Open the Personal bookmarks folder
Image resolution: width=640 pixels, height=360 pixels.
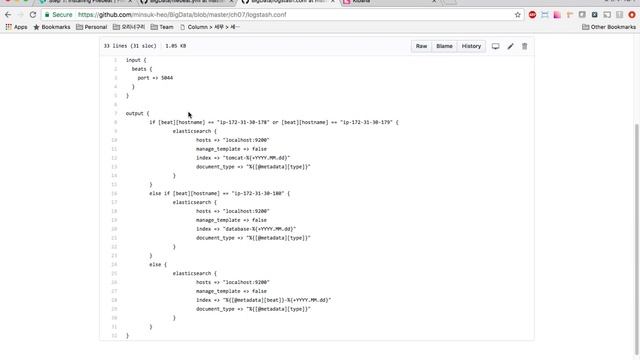(x=91, y=27)
